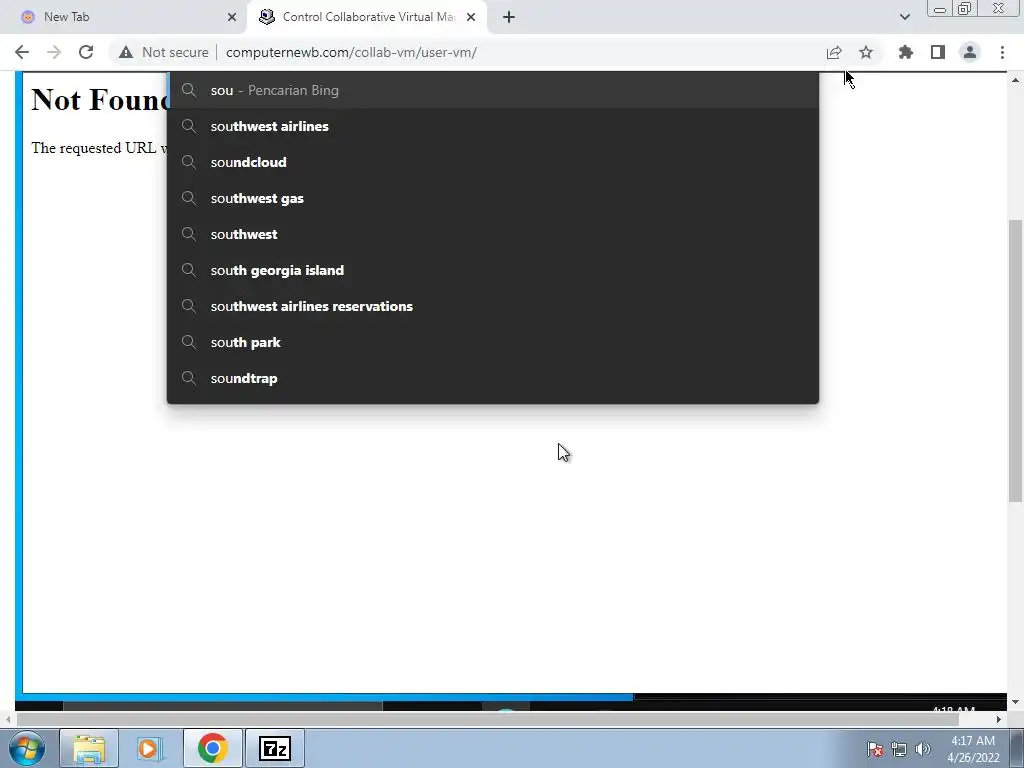
Task: Select 'southwest gas' suggestion
Action: [493, 198]
